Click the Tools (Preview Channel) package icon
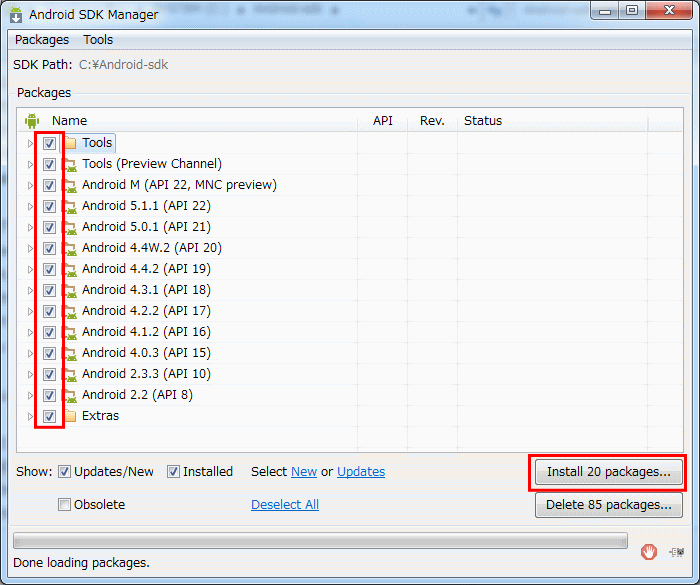The image size is (700, 585). tap(71, 164)
